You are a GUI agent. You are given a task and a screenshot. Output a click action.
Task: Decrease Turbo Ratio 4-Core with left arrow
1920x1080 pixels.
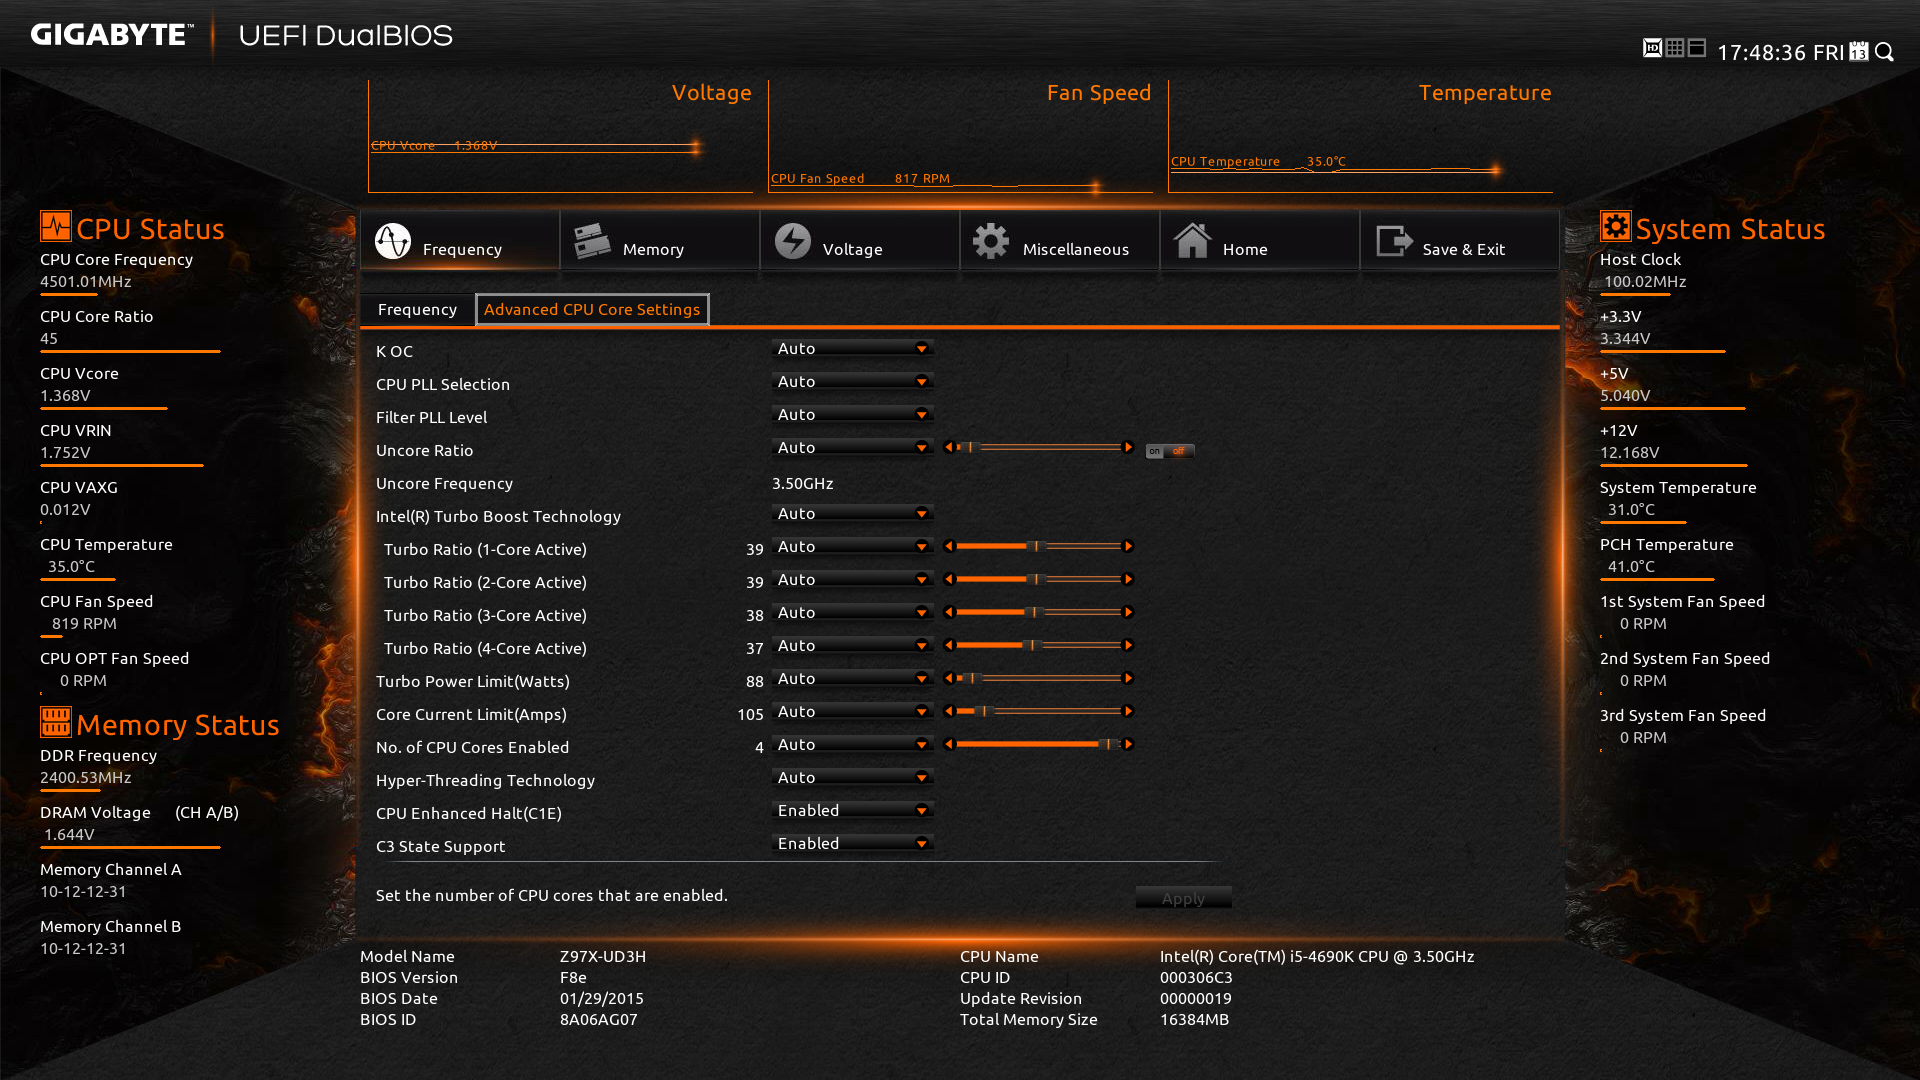tap(949, 645)
